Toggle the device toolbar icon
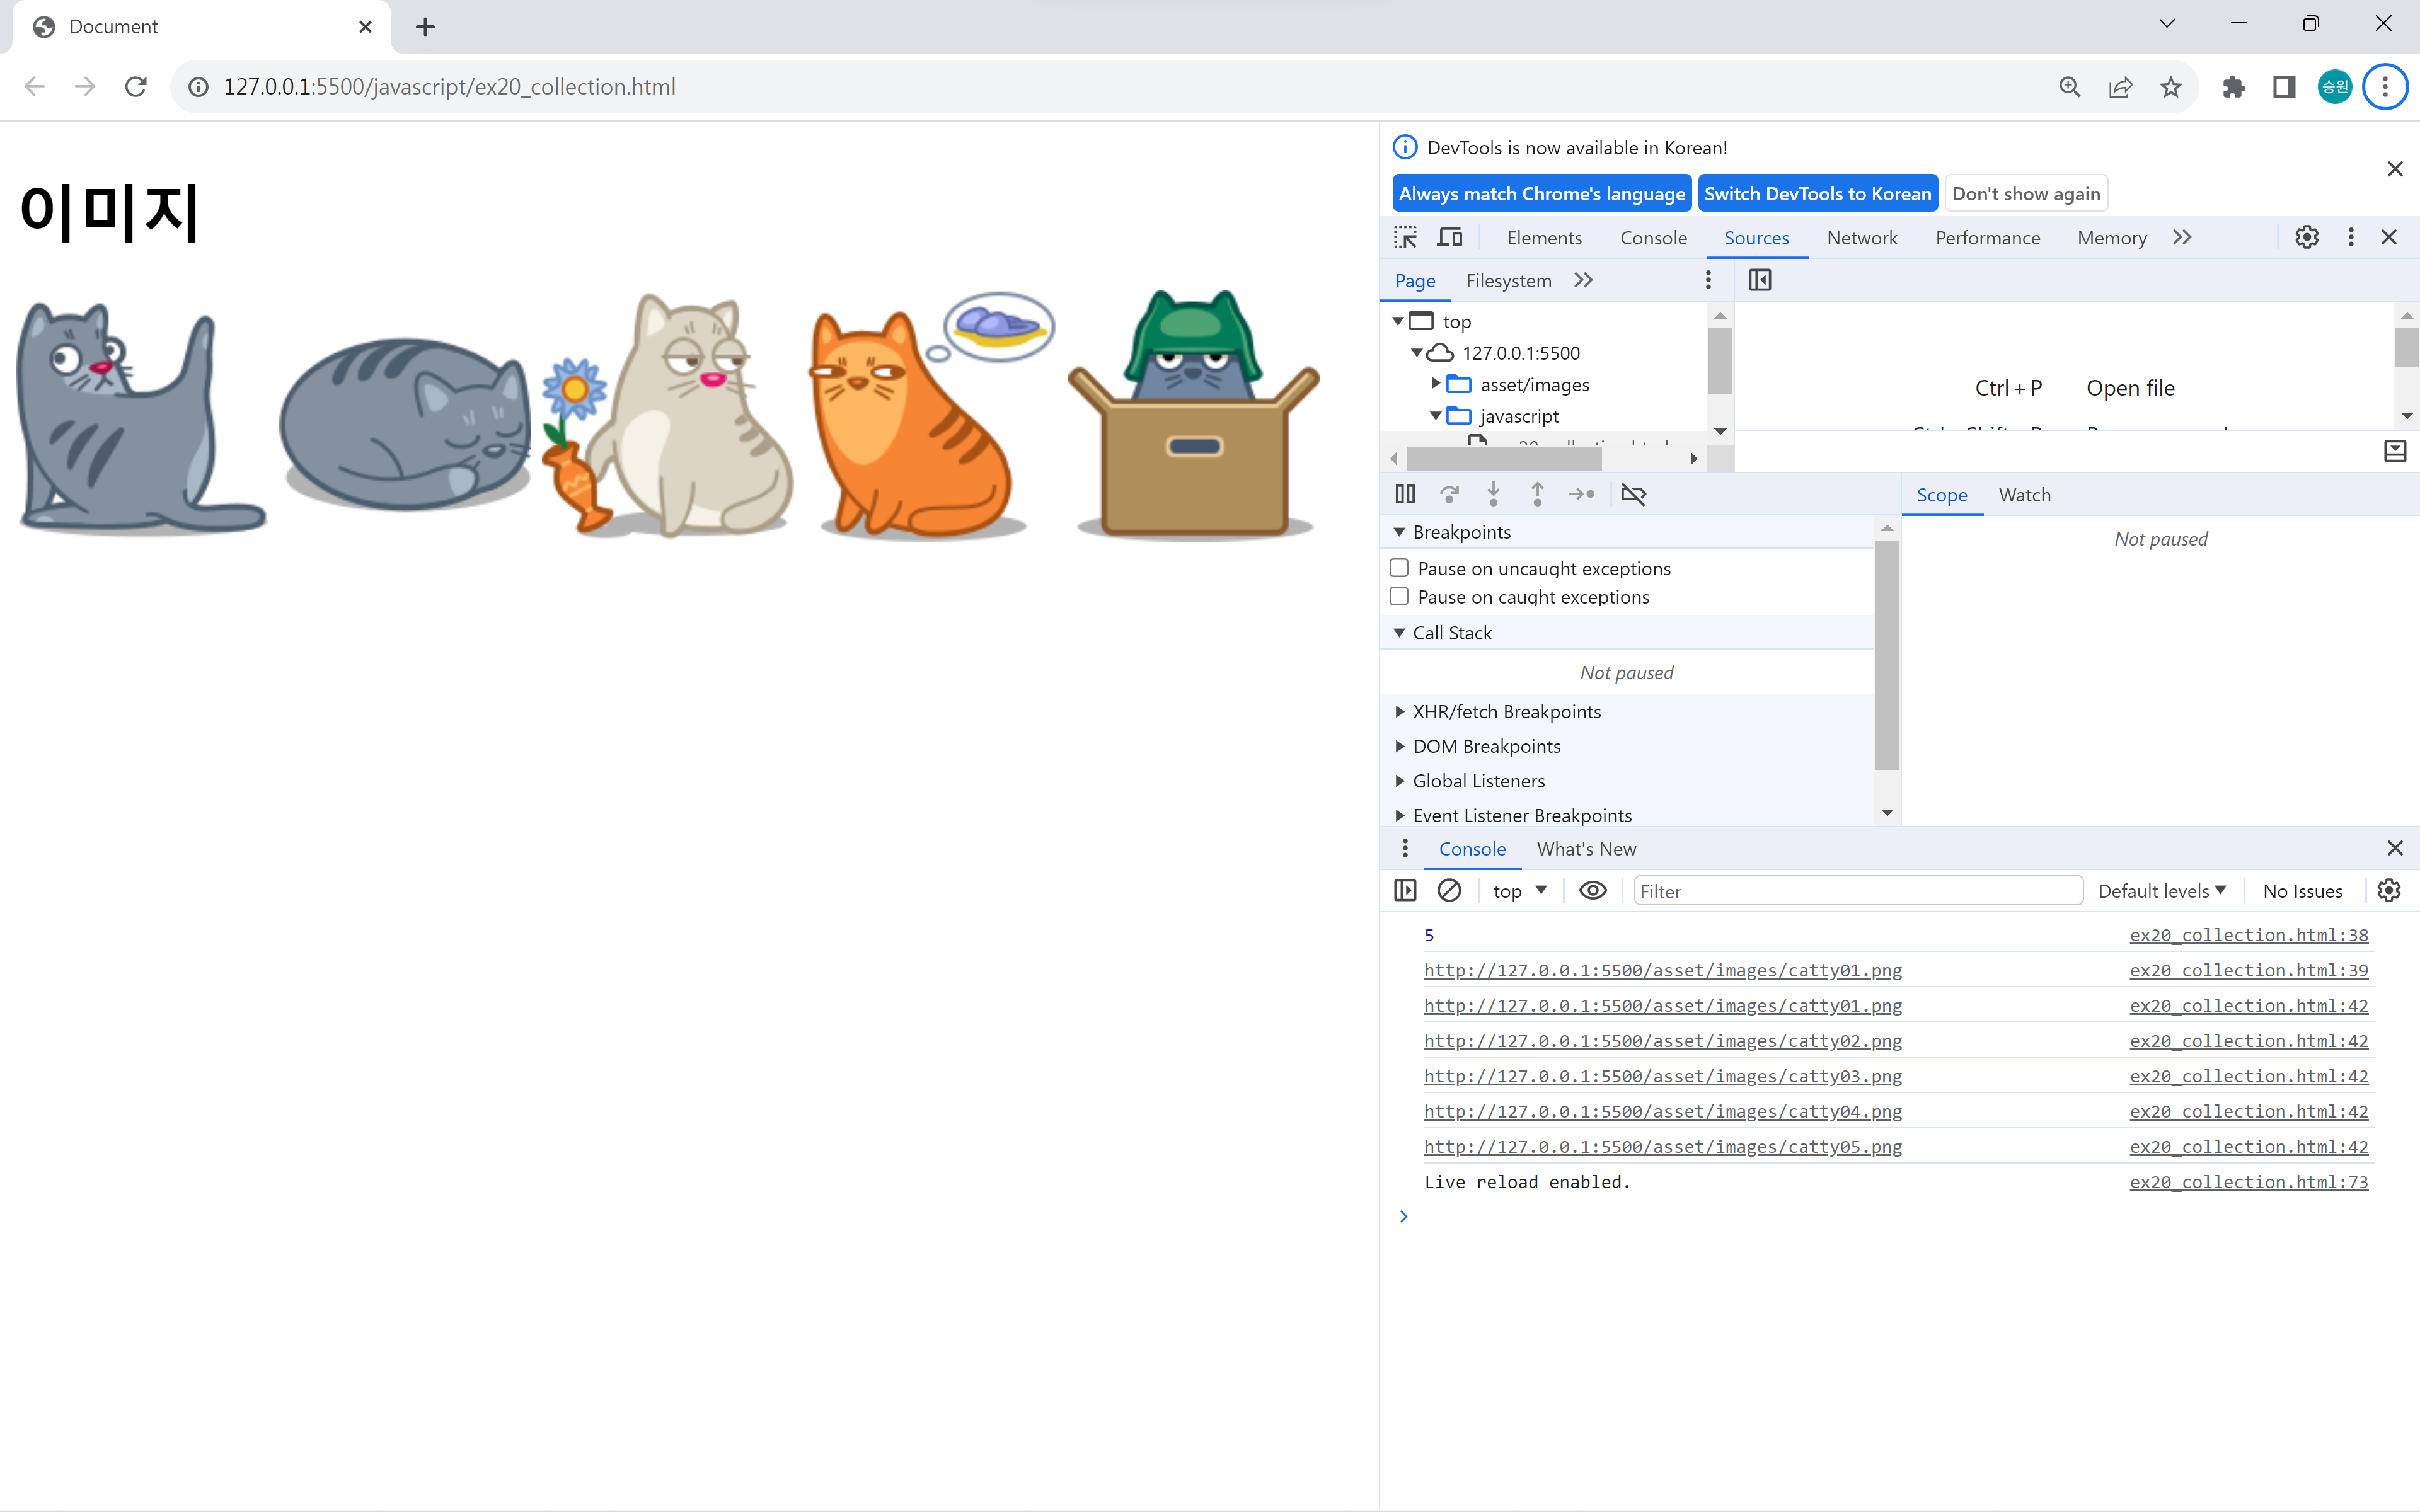2420x1512 pixels. click(x=1449, y=237)
